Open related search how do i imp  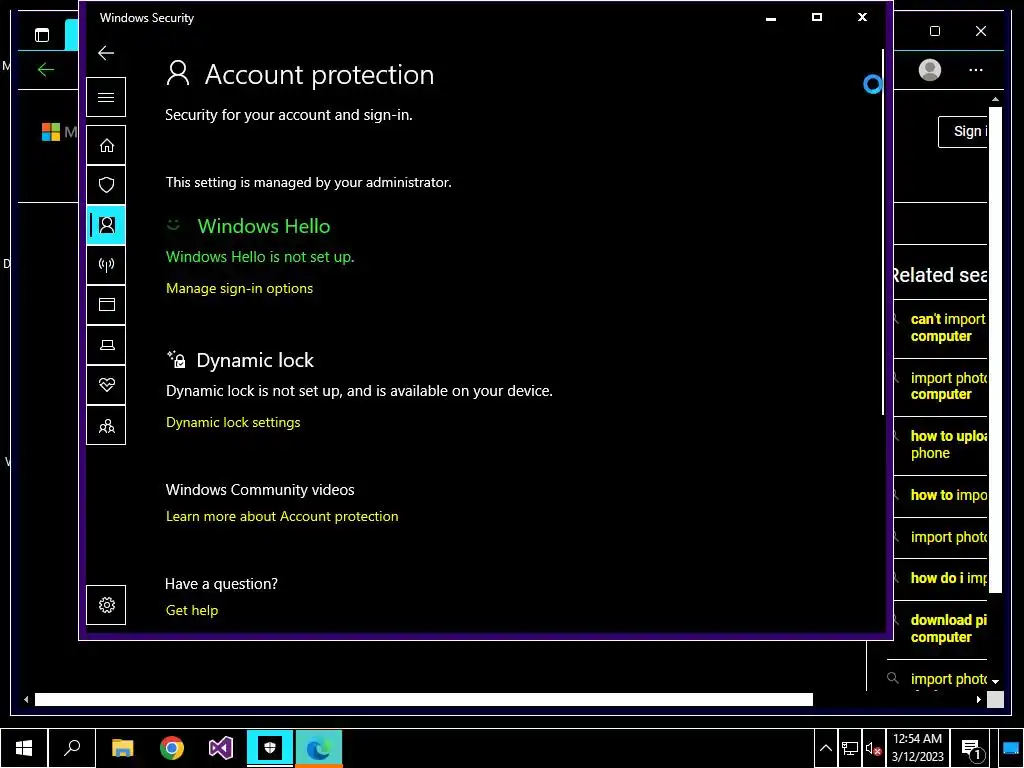948,578
